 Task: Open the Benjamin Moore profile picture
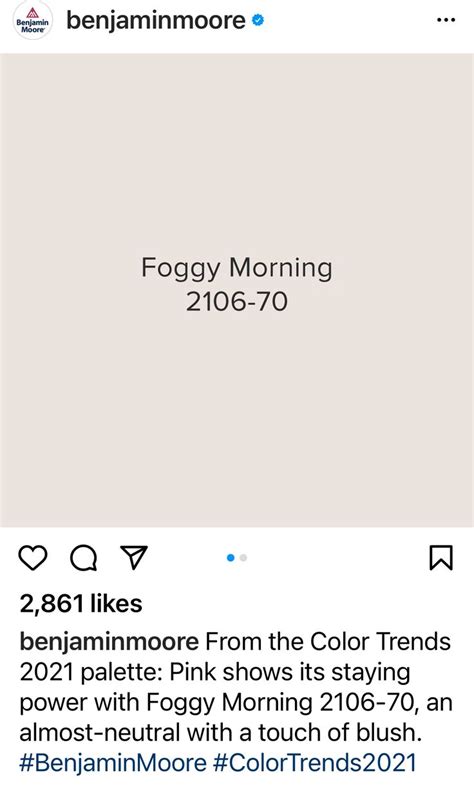coord(33,21)
